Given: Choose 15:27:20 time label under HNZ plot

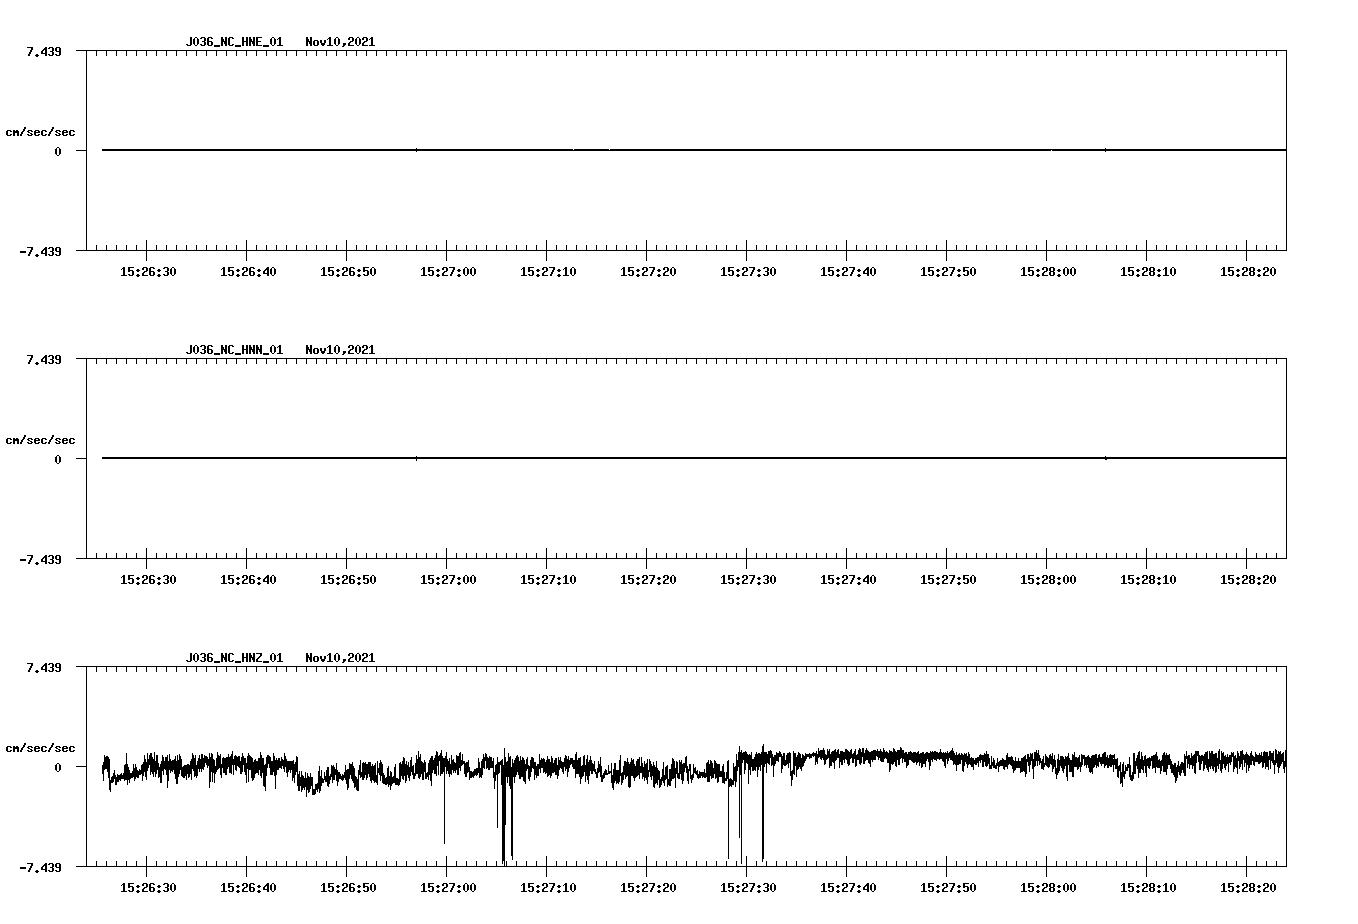Looking at the screenshot, I should [648, 888].
